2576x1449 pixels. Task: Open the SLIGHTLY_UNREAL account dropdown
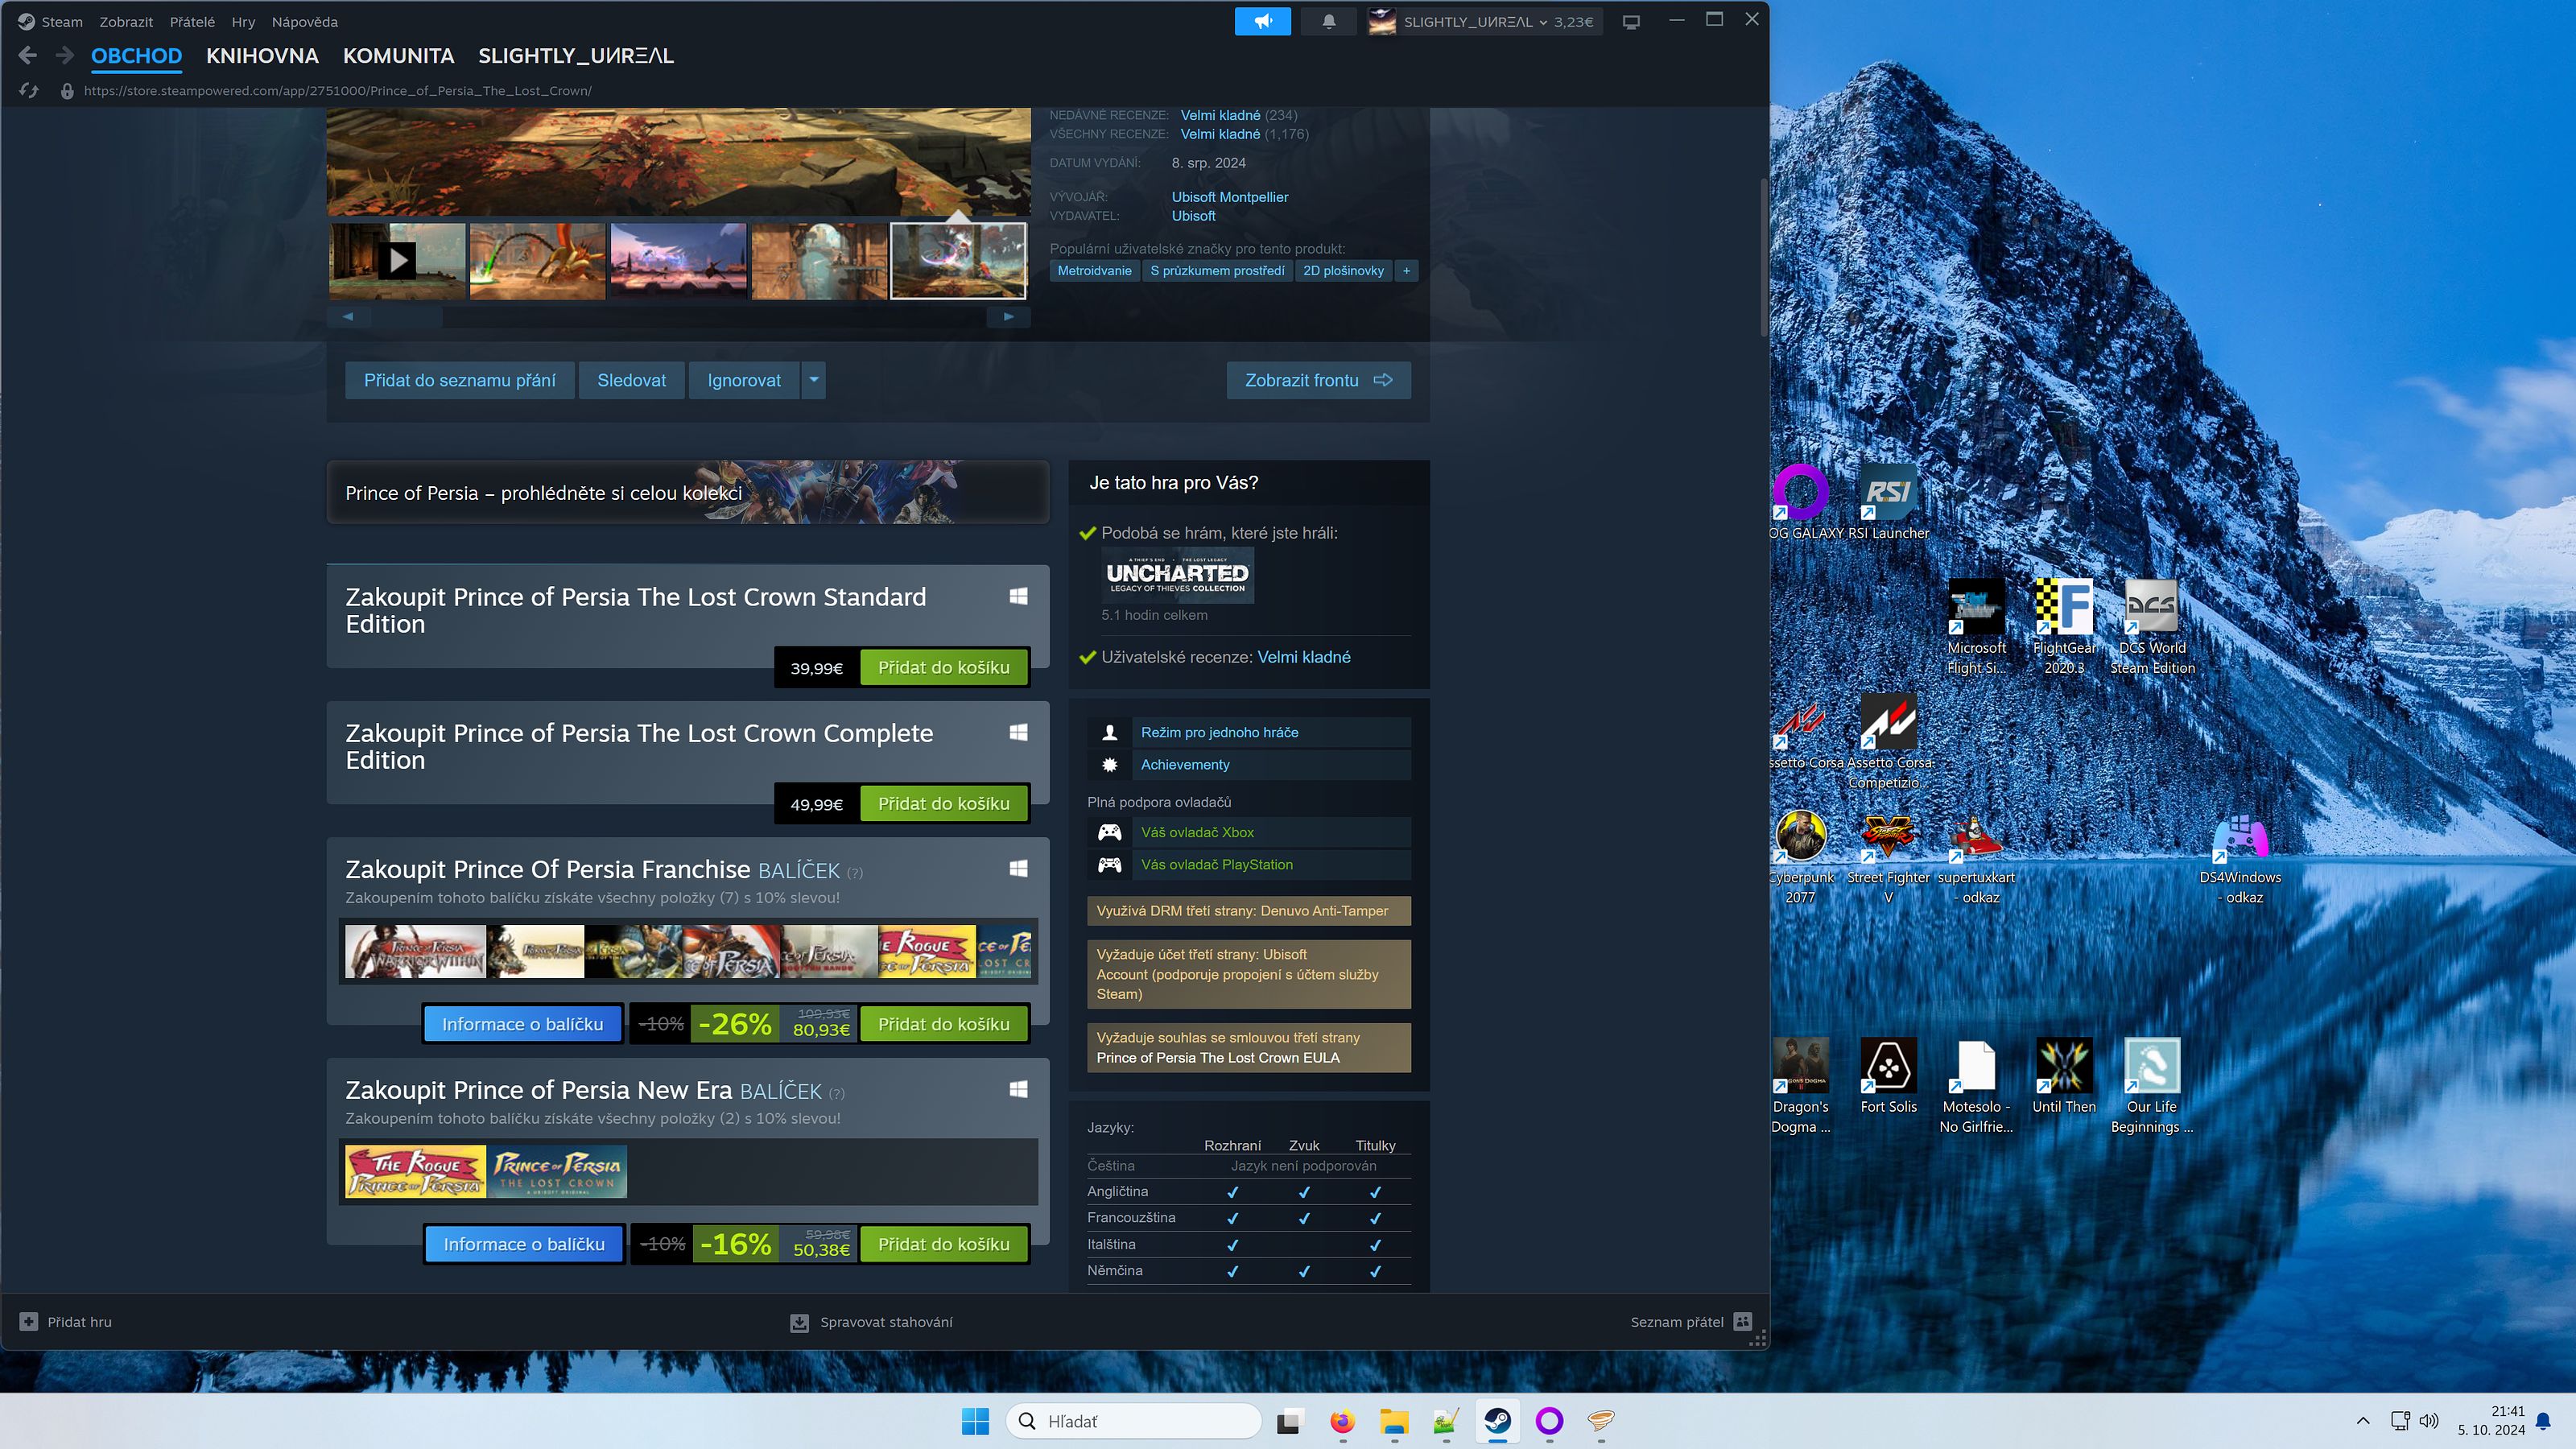pos(1480,21)
